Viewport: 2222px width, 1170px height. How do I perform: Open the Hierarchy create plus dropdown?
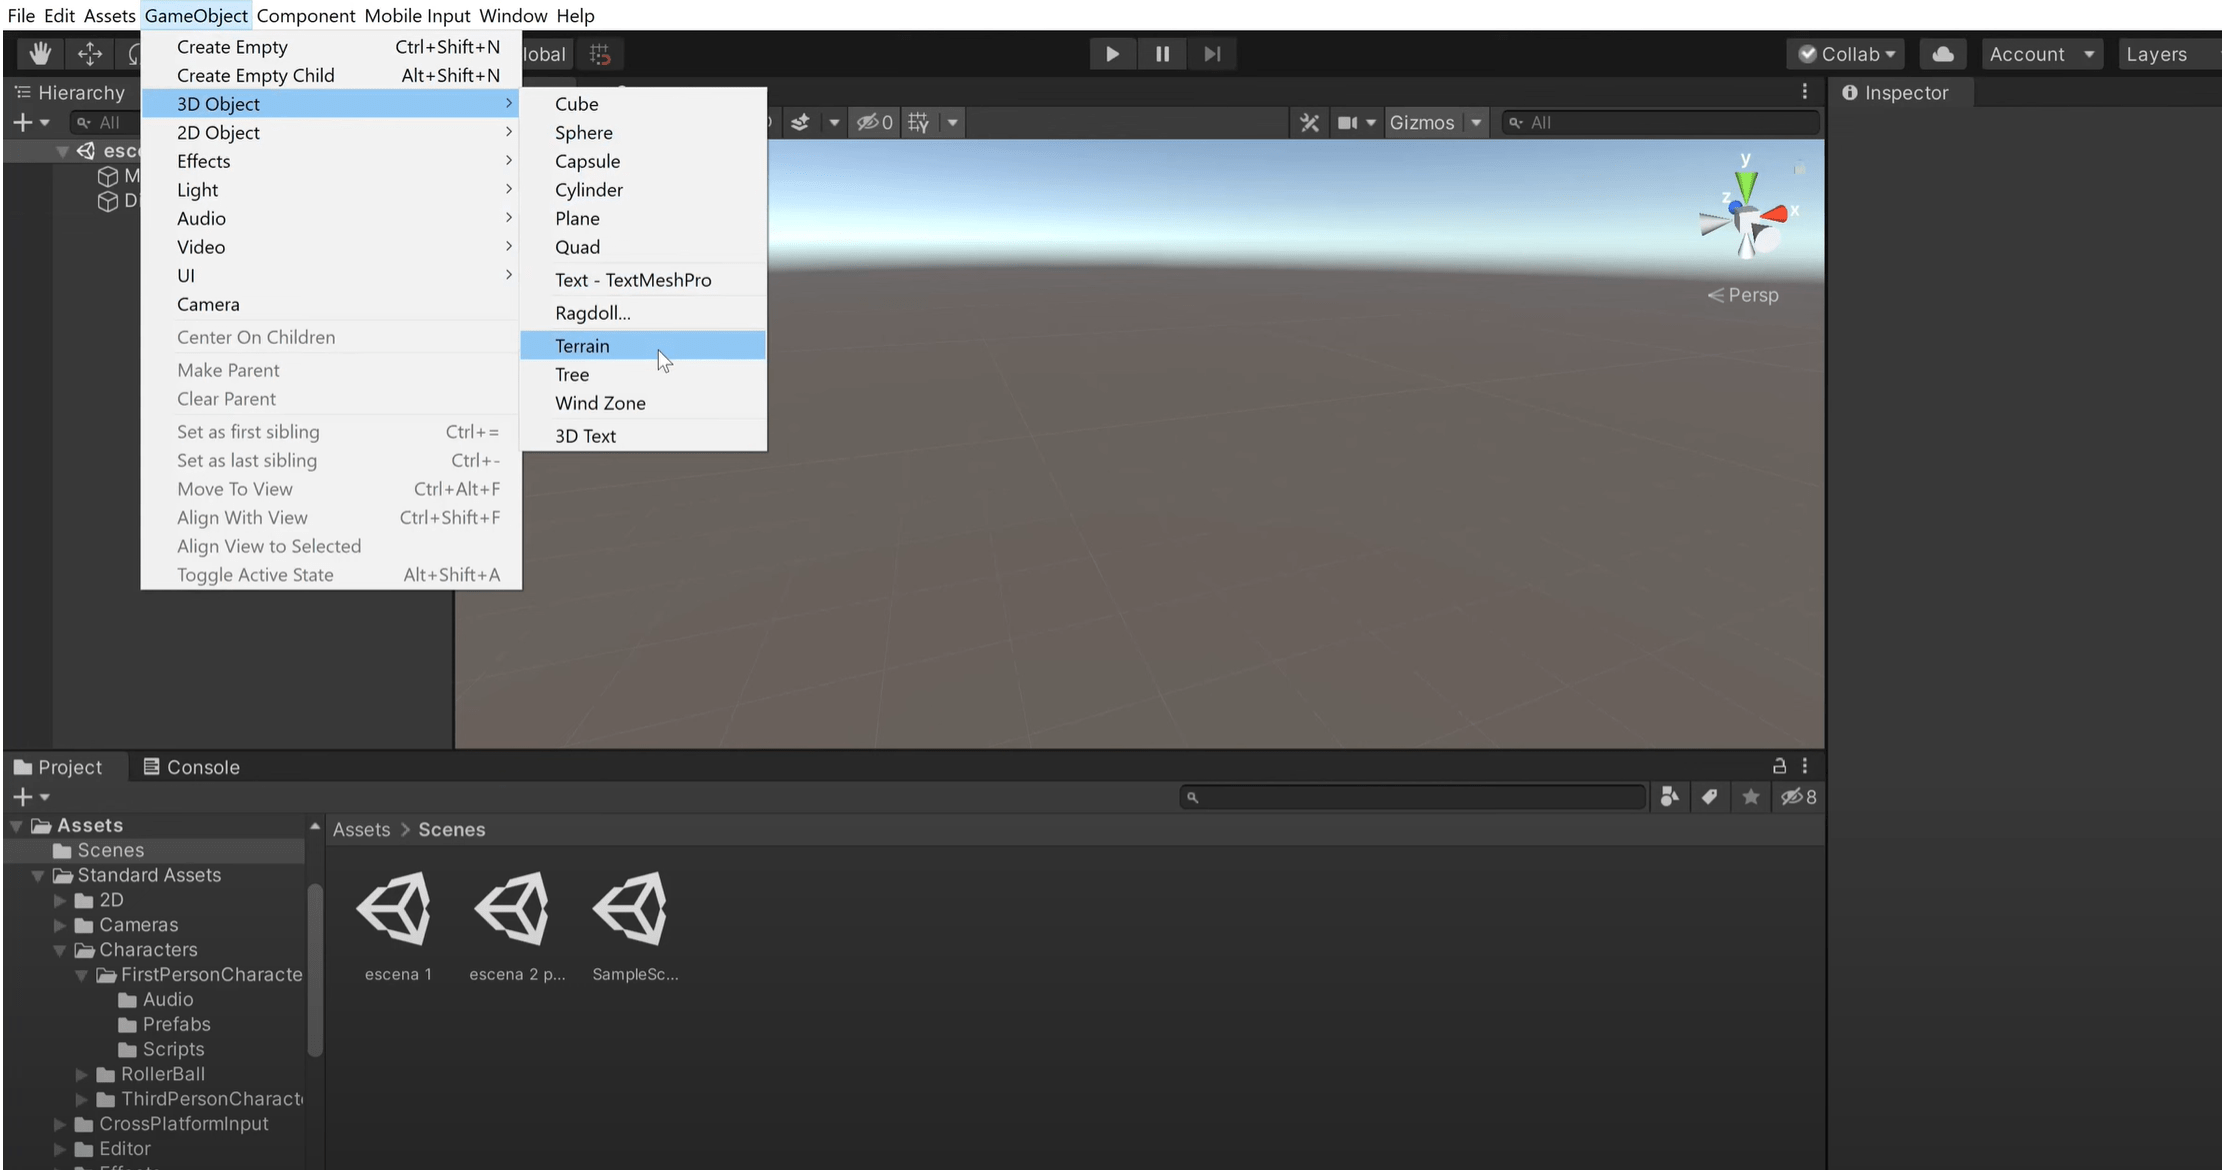pyautogui.click(x=31, y=122)
